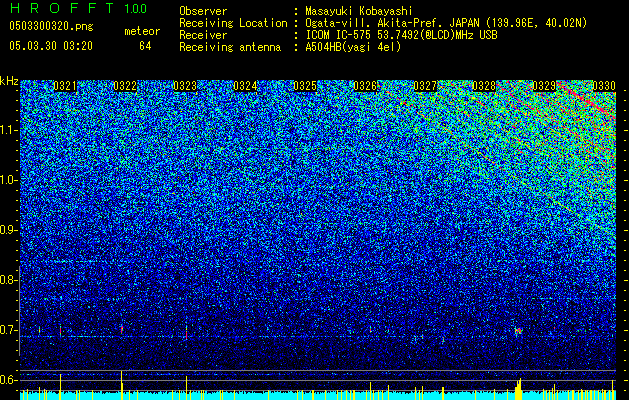Click the 0326 time marker
This screenshot has height=400, width=629.
pyautogui.click(x=365, y=86)
